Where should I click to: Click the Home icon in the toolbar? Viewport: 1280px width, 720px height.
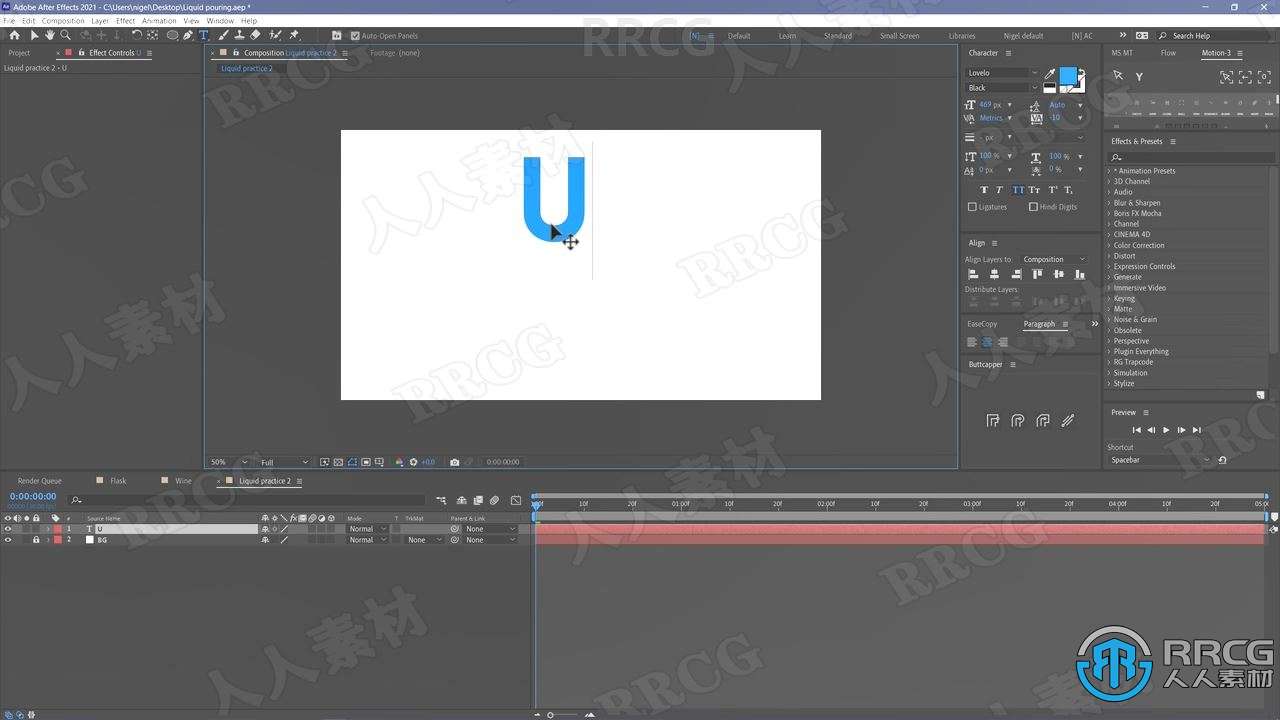14,36
